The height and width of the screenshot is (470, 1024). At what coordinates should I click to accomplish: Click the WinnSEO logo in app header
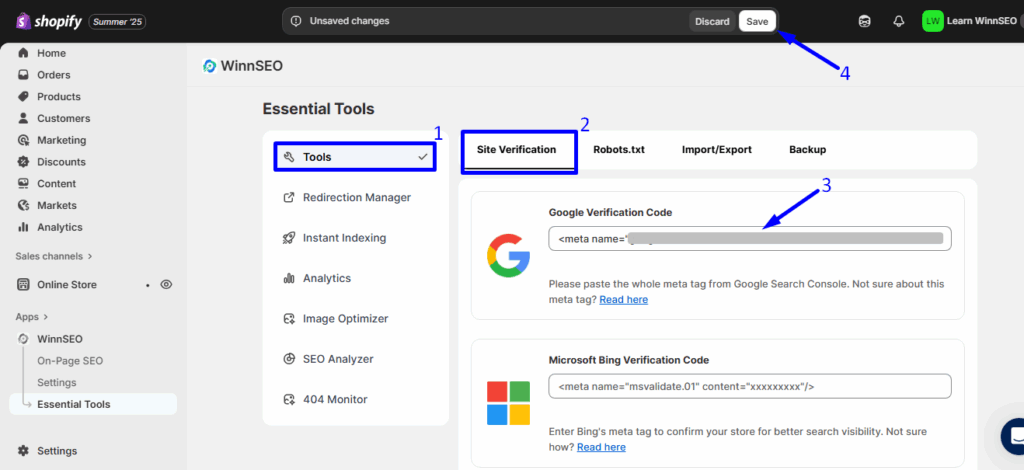click(x=210, y=65)
